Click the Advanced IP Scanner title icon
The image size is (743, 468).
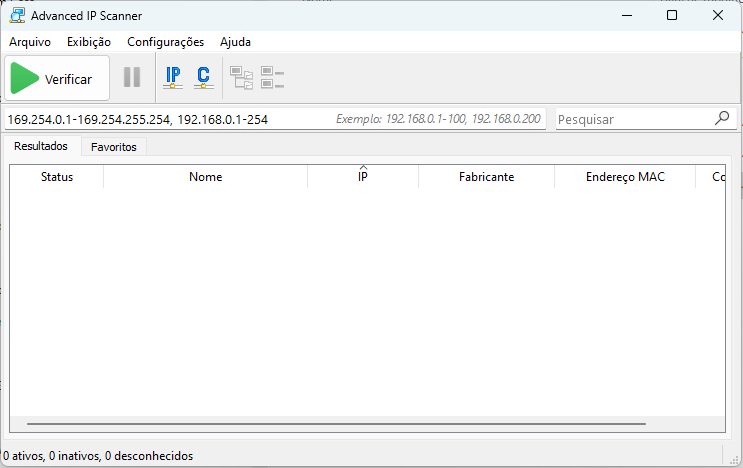click(x=17, y=15)
